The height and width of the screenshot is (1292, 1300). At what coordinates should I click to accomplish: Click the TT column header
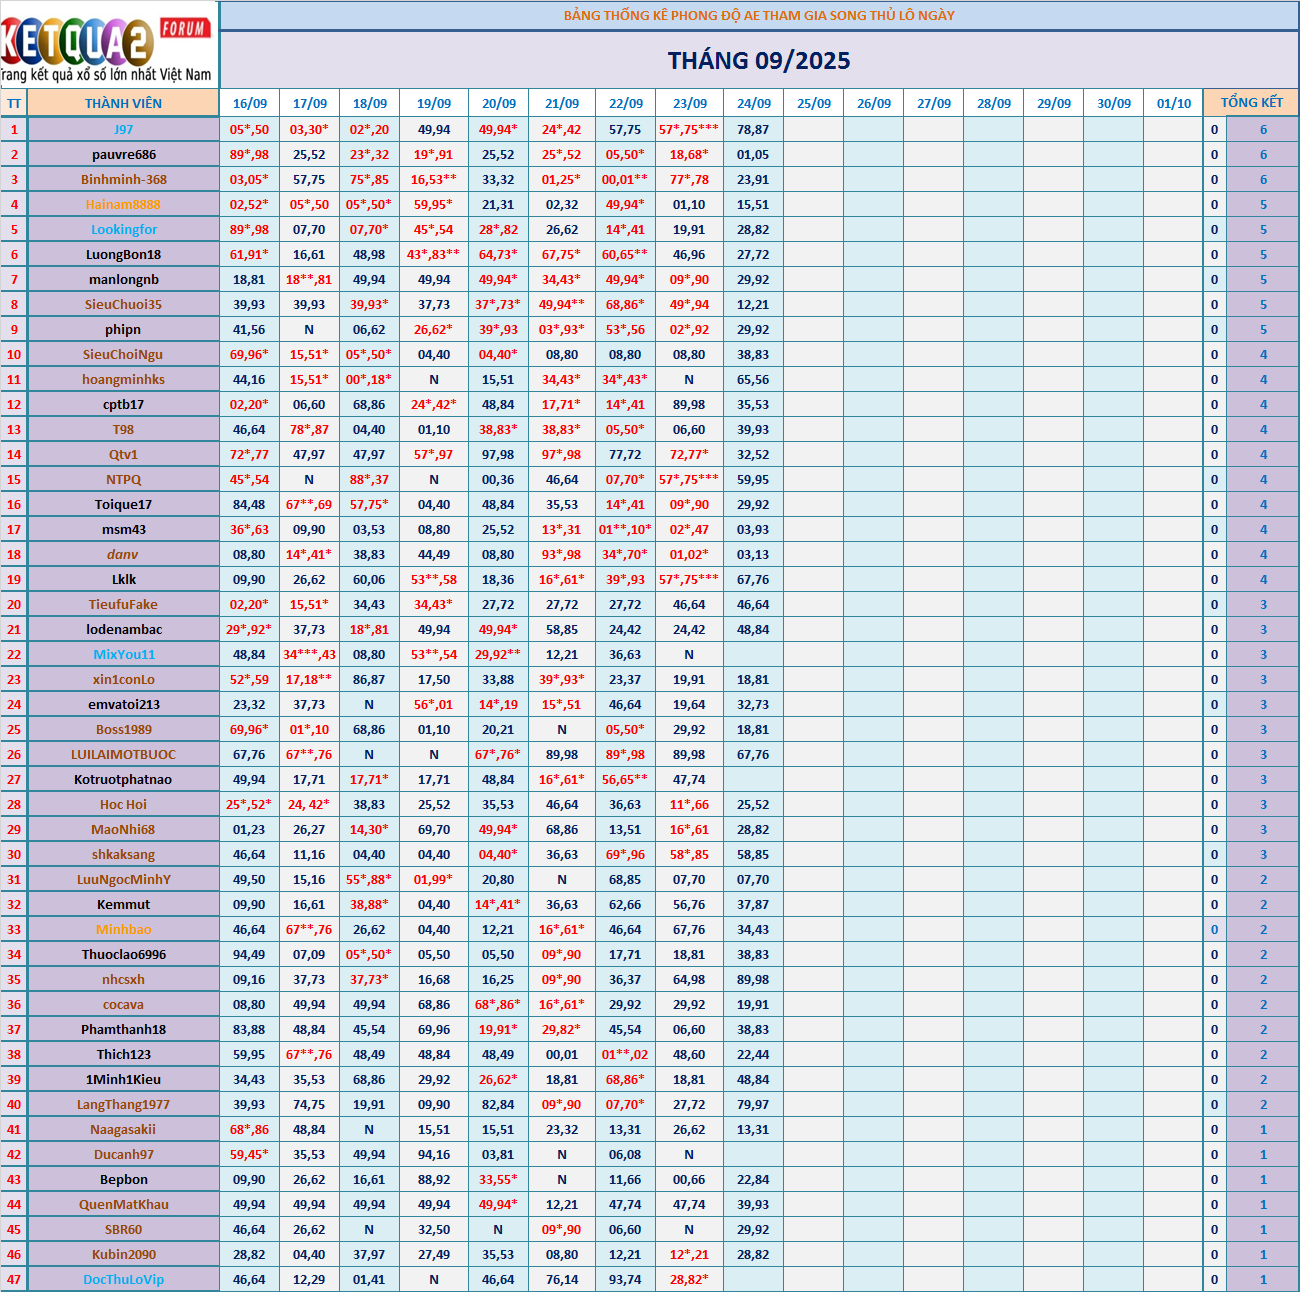pos(14,103)
